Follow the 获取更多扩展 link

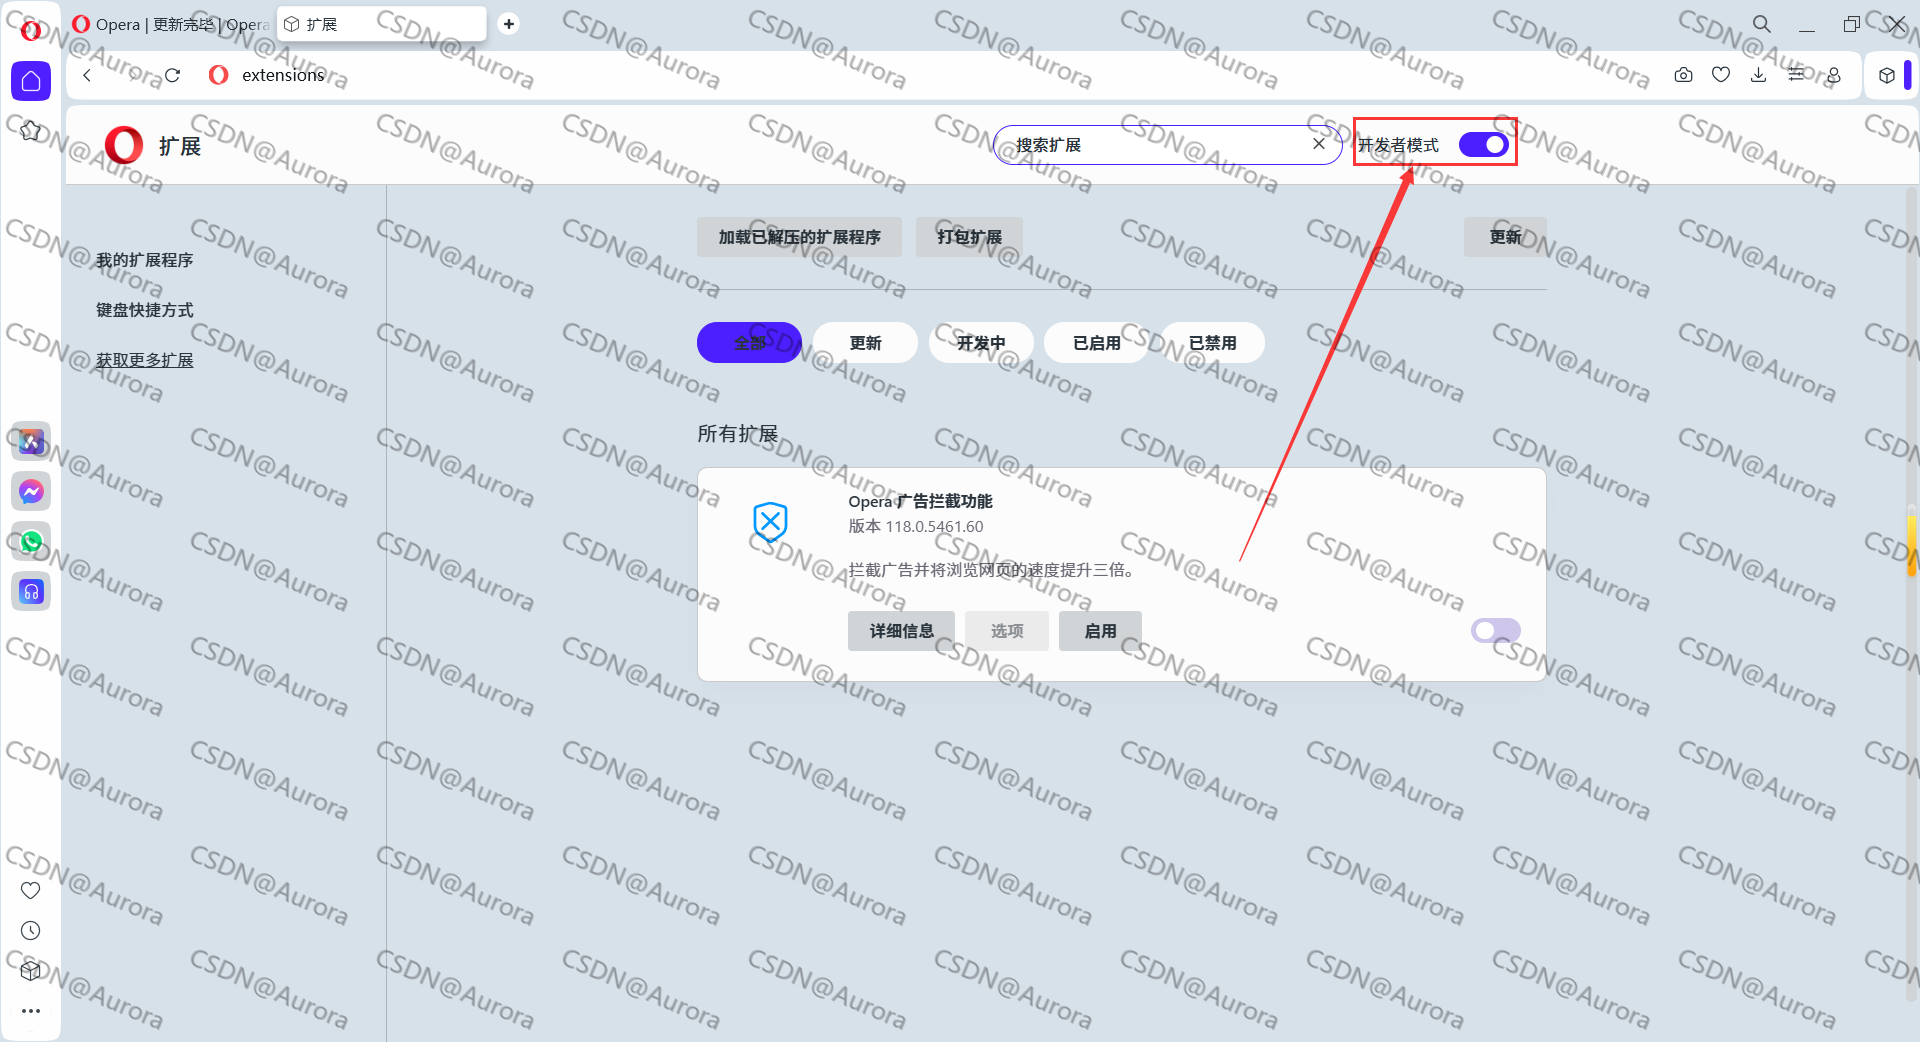pos(145,360)
